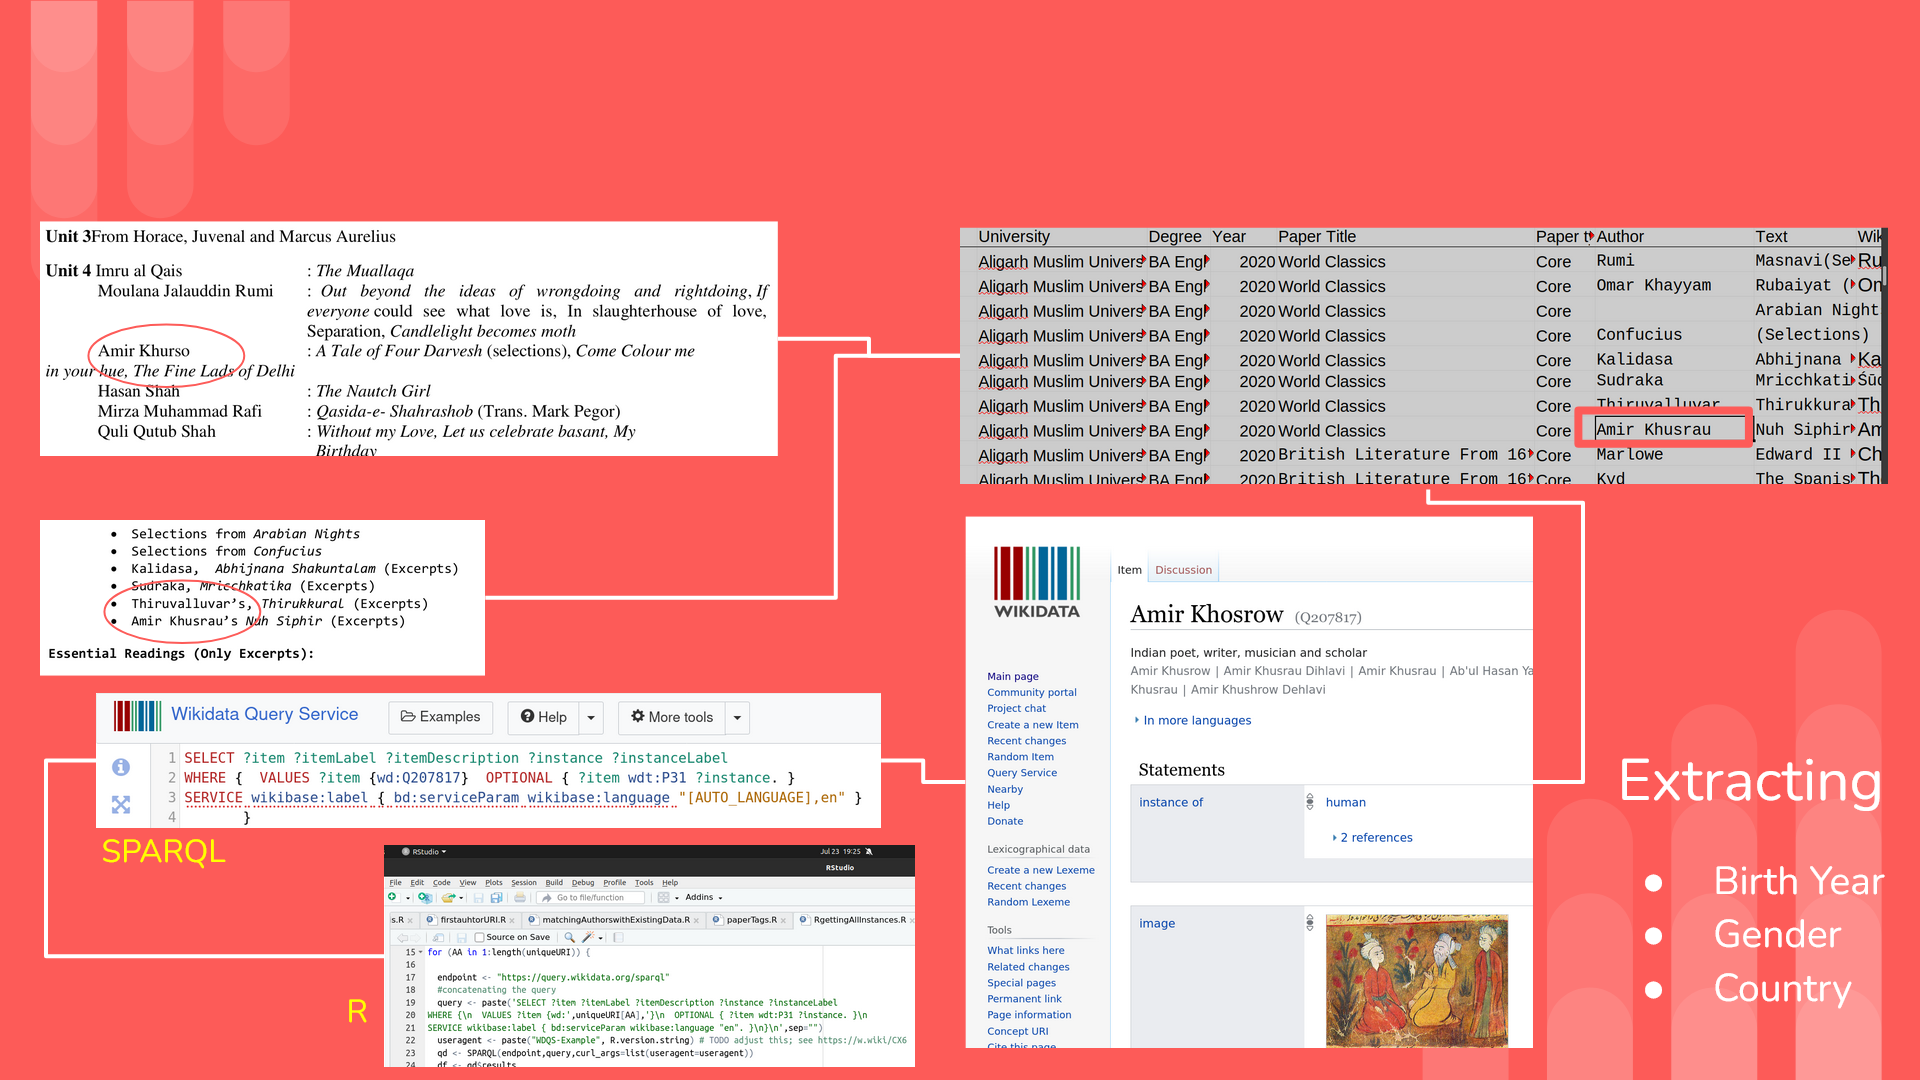Click the code tools magic wand icon
This screenshot has height=1080, width=1920.
(x=588, y=937)
